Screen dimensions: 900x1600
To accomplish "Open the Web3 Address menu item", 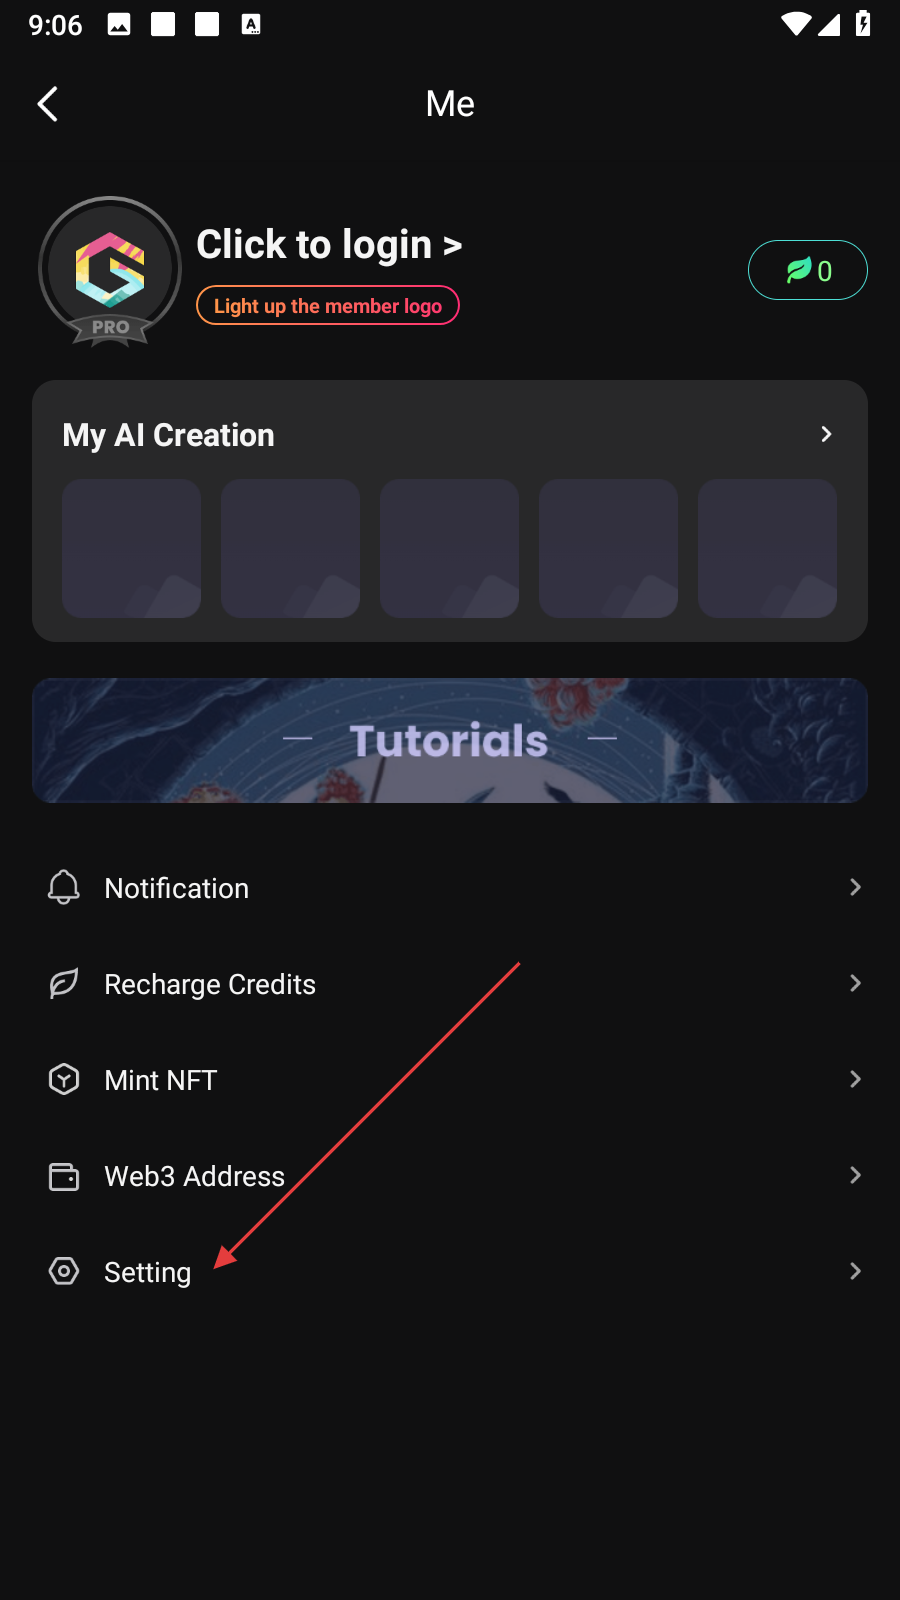I will [195, 1176].
